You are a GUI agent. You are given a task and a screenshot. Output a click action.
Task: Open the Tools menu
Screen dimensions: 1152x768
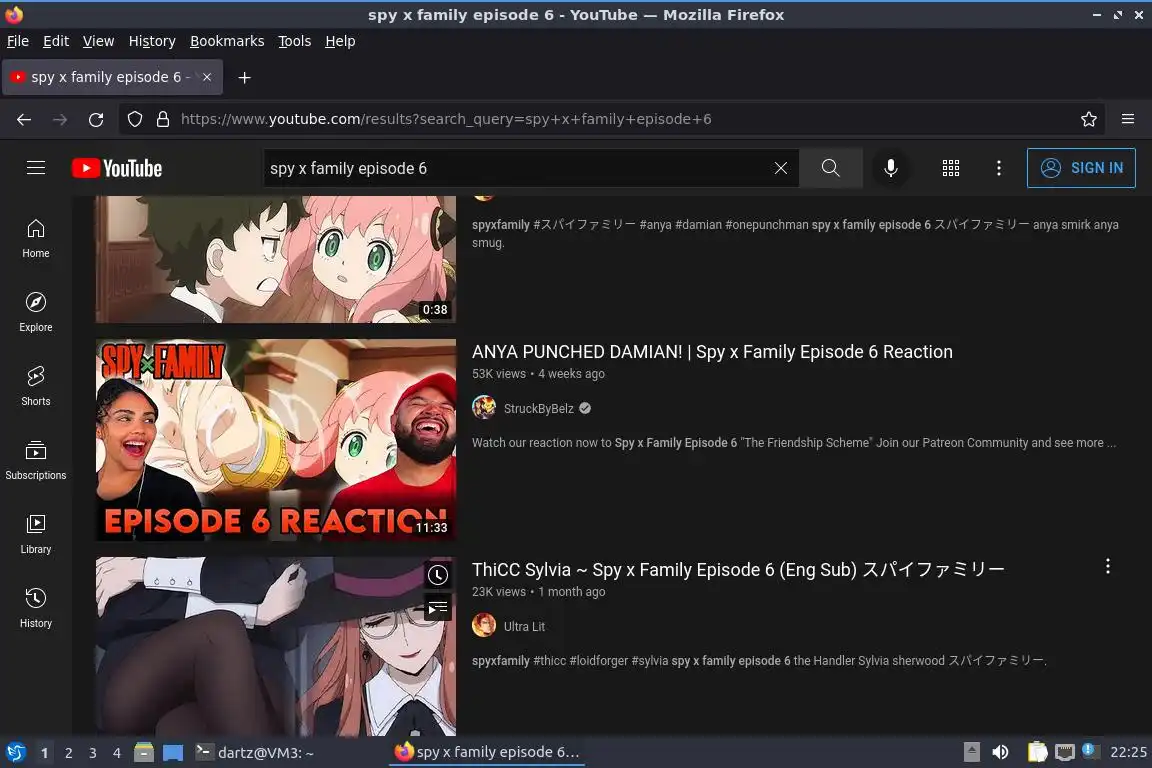295,41
